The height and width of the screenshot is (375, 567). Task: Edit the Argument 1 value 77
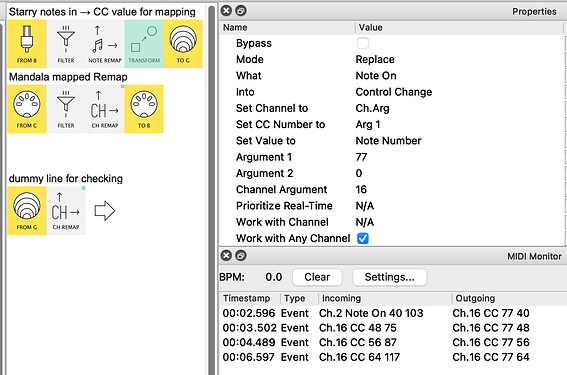click(361, 157)
